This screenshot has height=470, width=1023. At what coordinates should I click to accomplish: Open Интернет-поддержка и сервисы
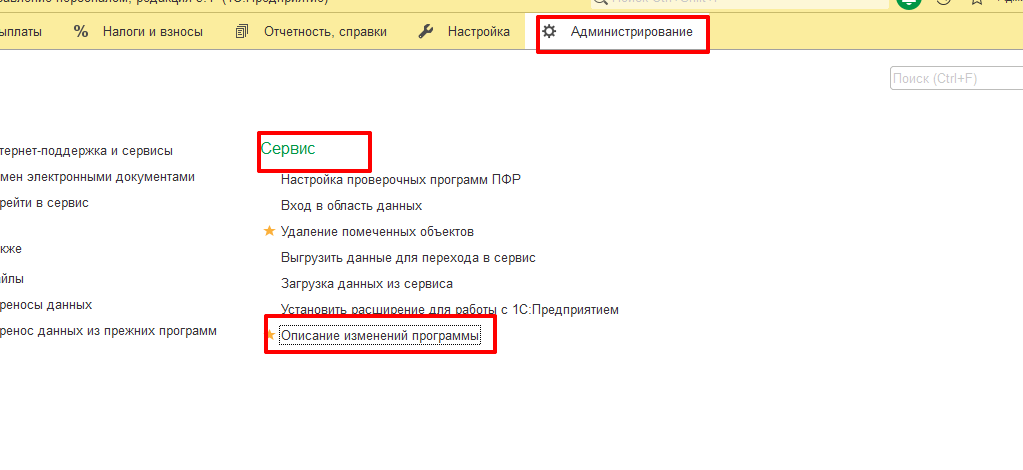point(86,151)
